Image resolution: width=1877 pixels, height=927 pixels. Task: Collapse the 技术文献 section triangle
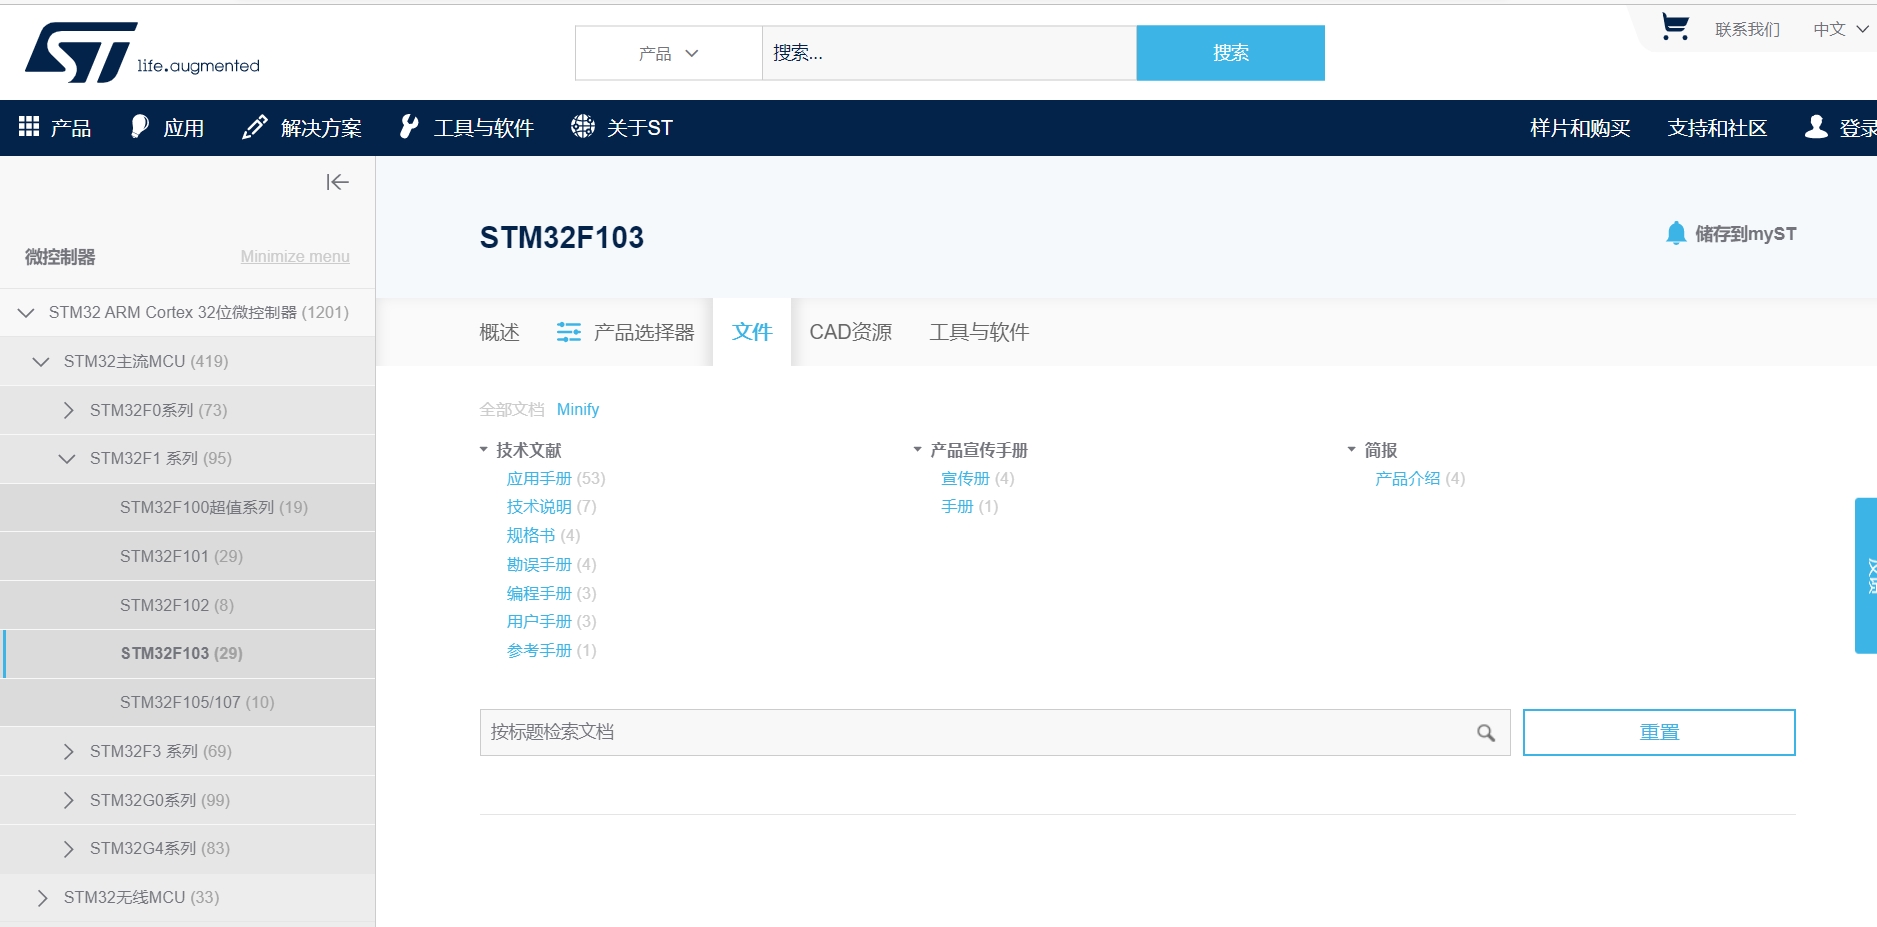point(484,450)
